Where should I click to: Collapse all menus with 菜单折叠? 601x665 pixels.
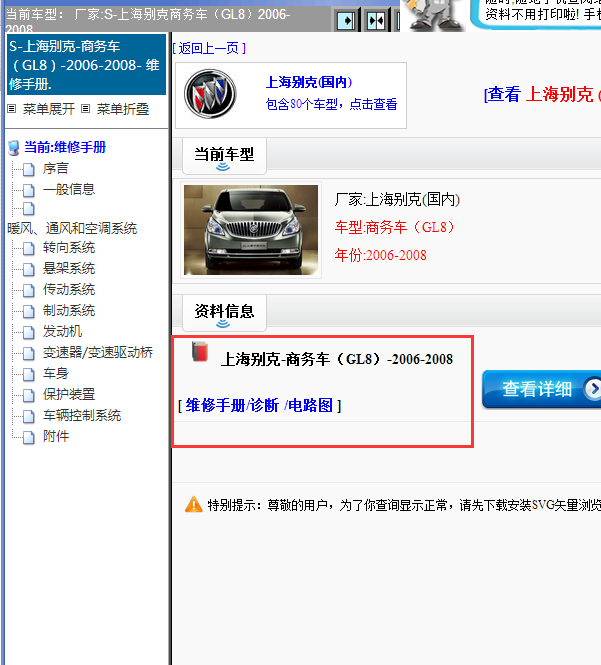[x=123, y=109]
